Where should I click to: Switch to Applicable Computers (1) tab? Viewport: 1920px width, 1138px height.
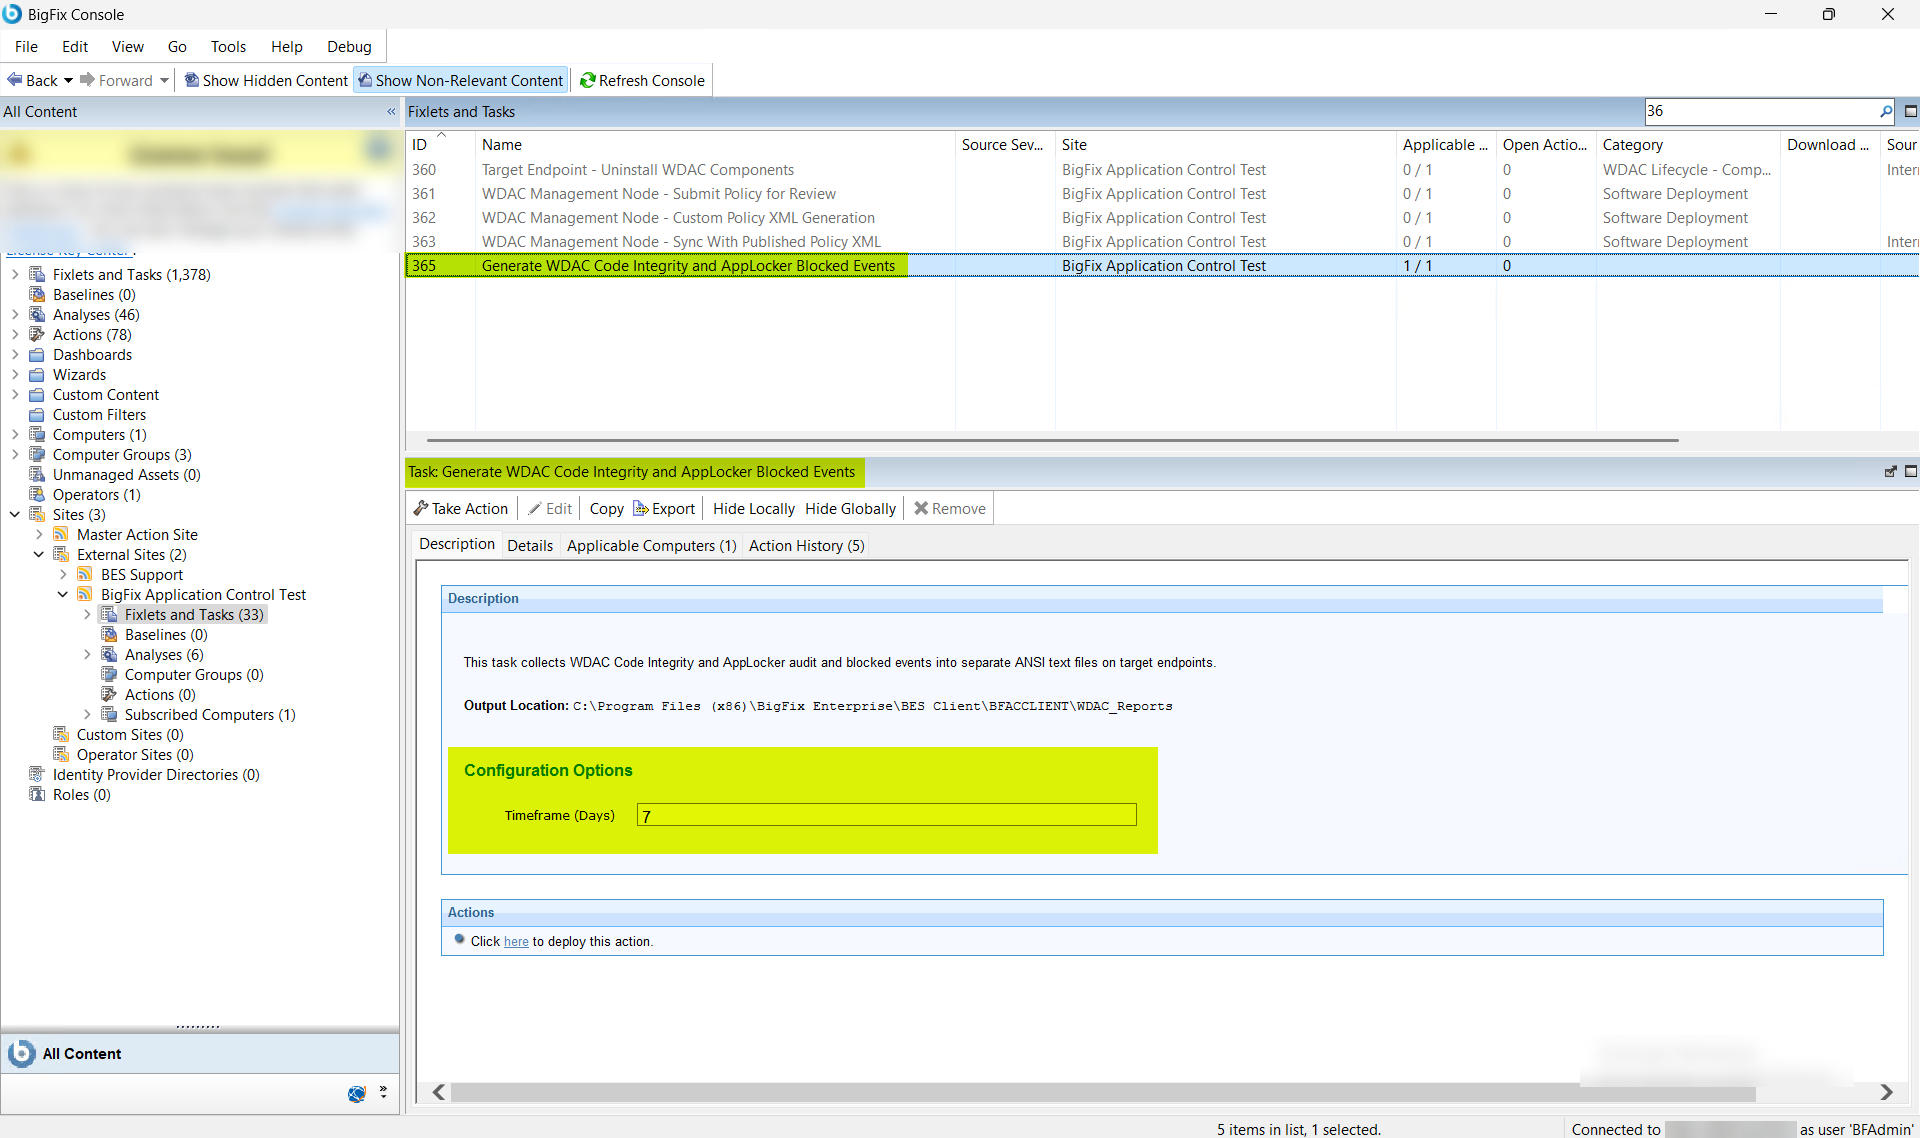pos(651,545)
